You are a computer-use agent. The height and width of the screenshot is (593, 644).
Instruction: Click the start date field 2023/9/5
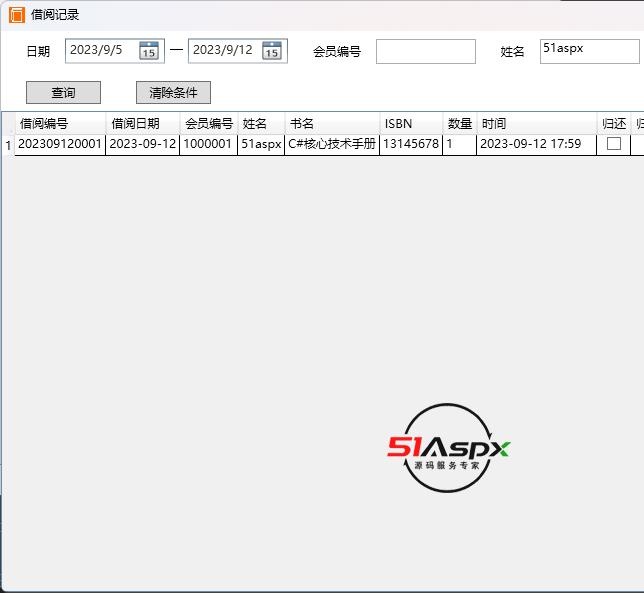(115, 51)
